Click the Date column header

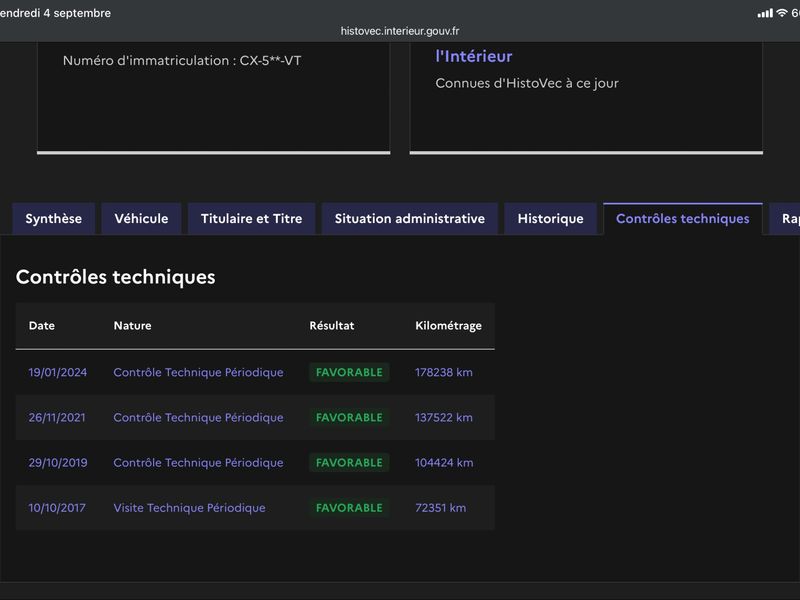42,326
